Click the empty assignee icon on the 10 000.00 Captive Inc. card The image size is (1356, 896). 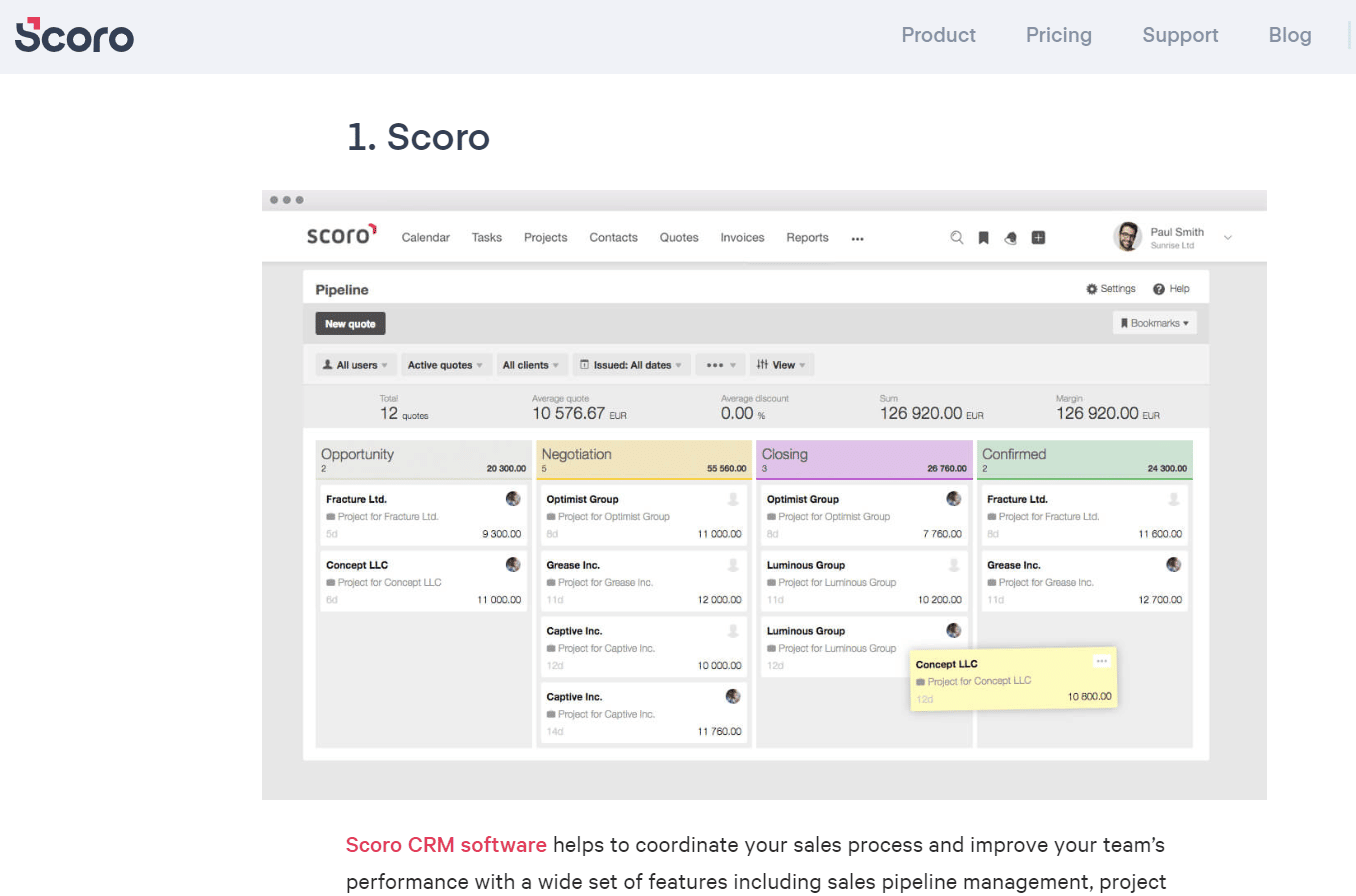[x=733, y=630]
